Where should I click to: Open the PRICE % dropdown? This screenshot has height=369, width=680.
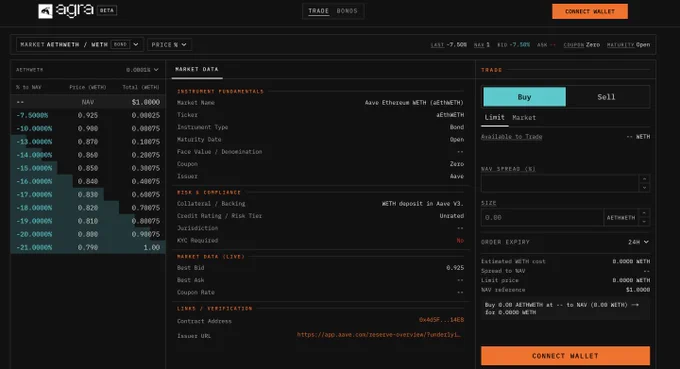[x=169, y=45]
